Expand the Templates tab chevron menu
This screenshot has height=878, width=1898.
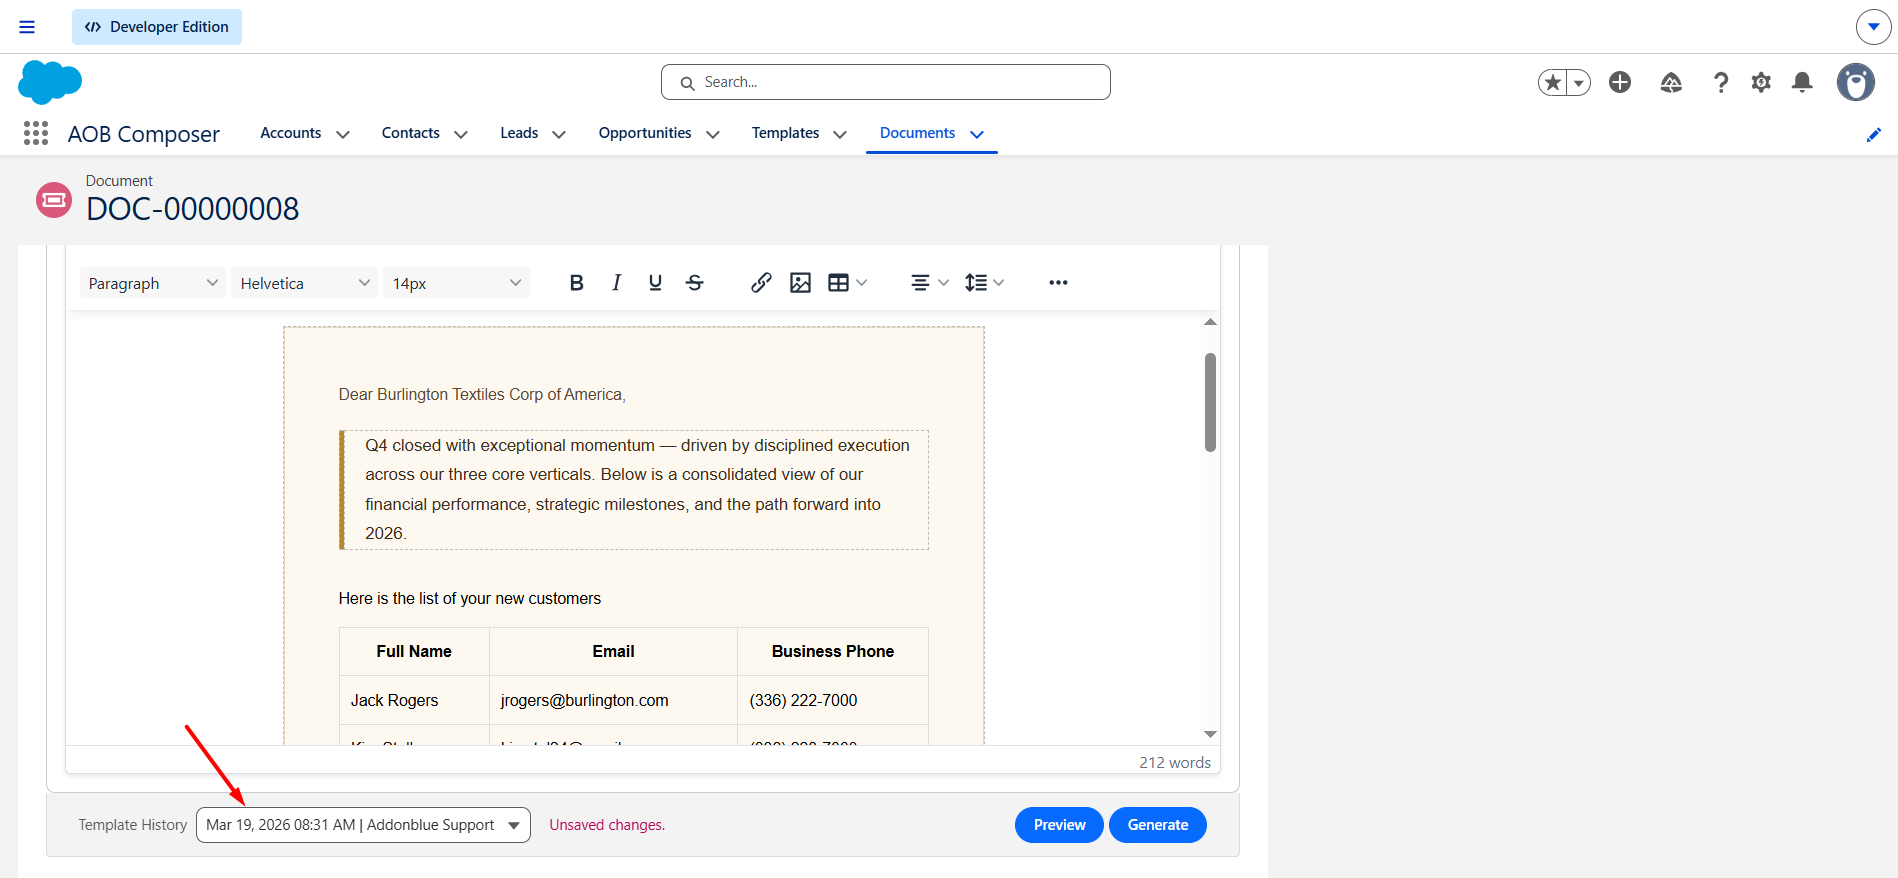click(x=840, y=134)
